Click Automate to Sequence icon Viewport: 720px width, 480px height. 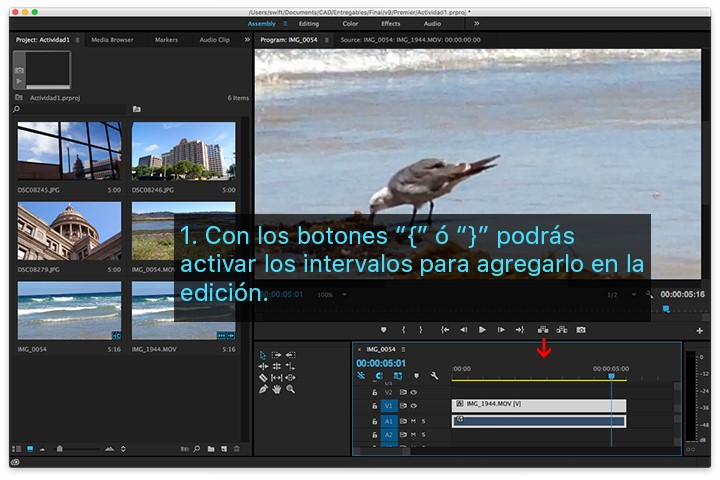click(184, 449)
